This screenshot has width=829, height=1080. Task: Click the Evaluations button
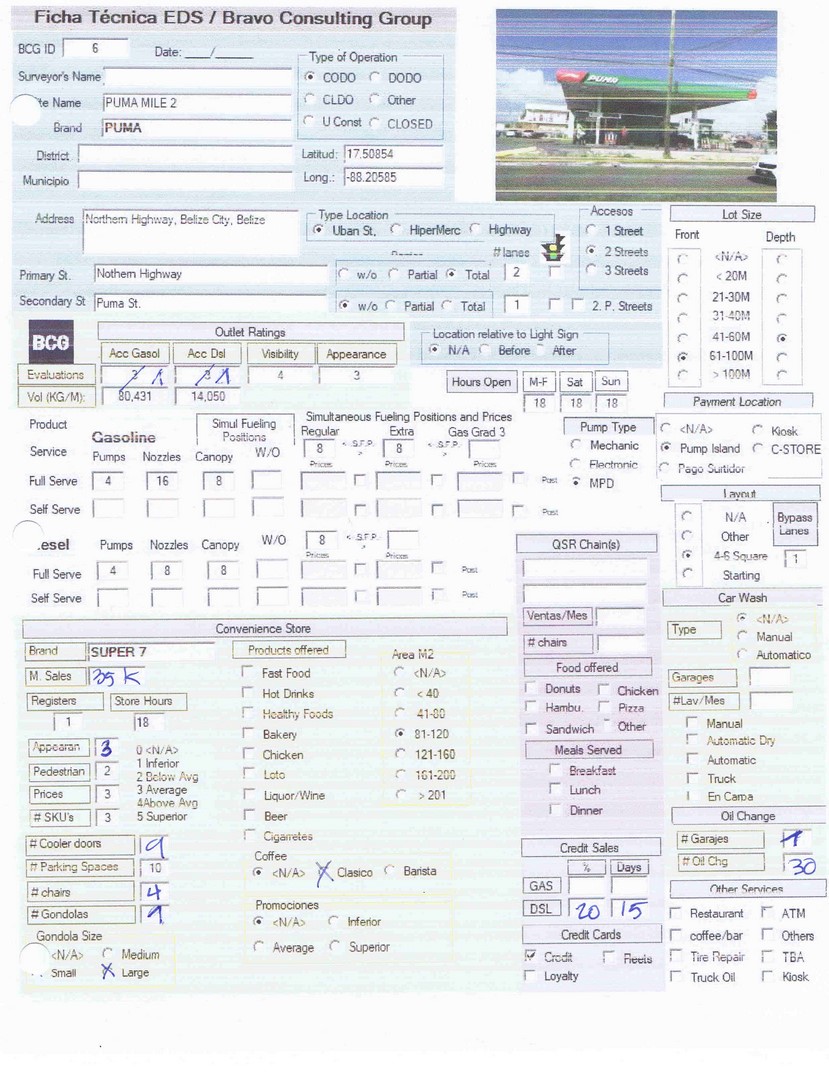click(55, 375)
